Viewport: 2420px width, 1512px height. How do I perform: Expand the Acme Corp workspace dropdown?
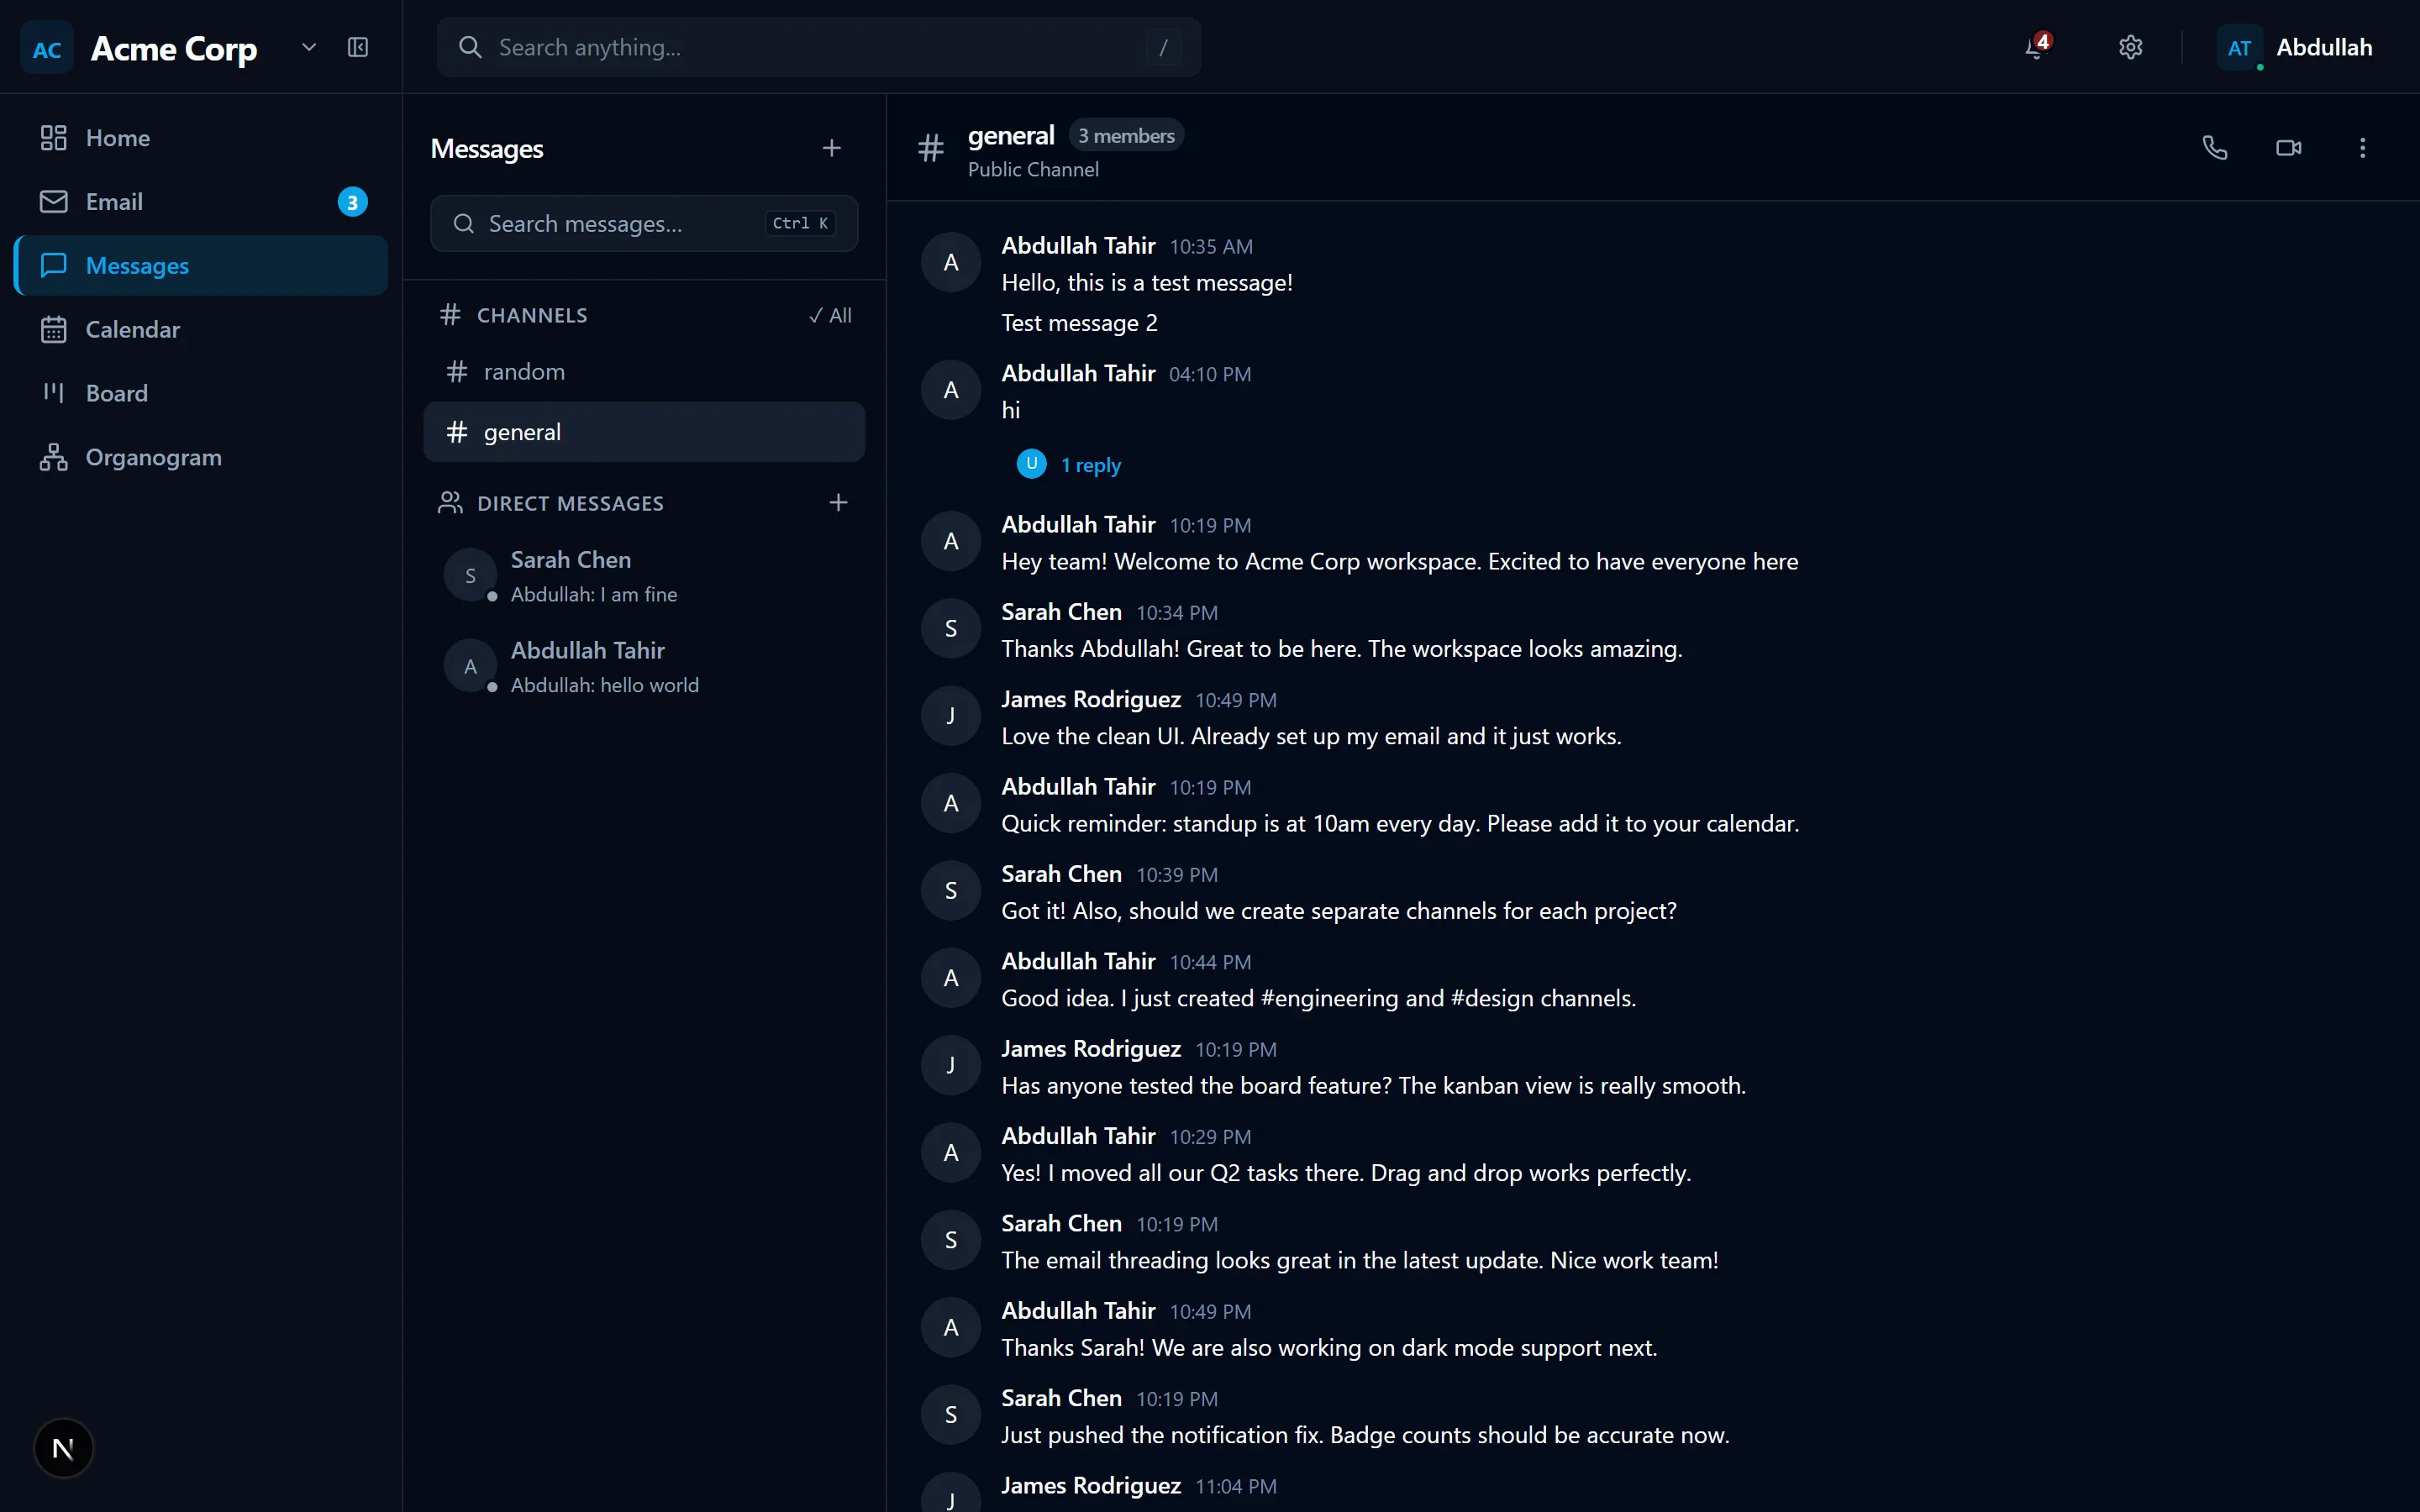pyautogui.click(x=309, y=47)
